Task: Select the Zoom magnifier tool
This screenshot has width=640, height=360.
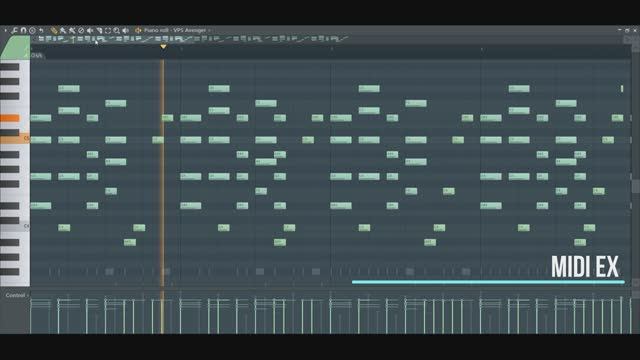Action: pos(117,30)
